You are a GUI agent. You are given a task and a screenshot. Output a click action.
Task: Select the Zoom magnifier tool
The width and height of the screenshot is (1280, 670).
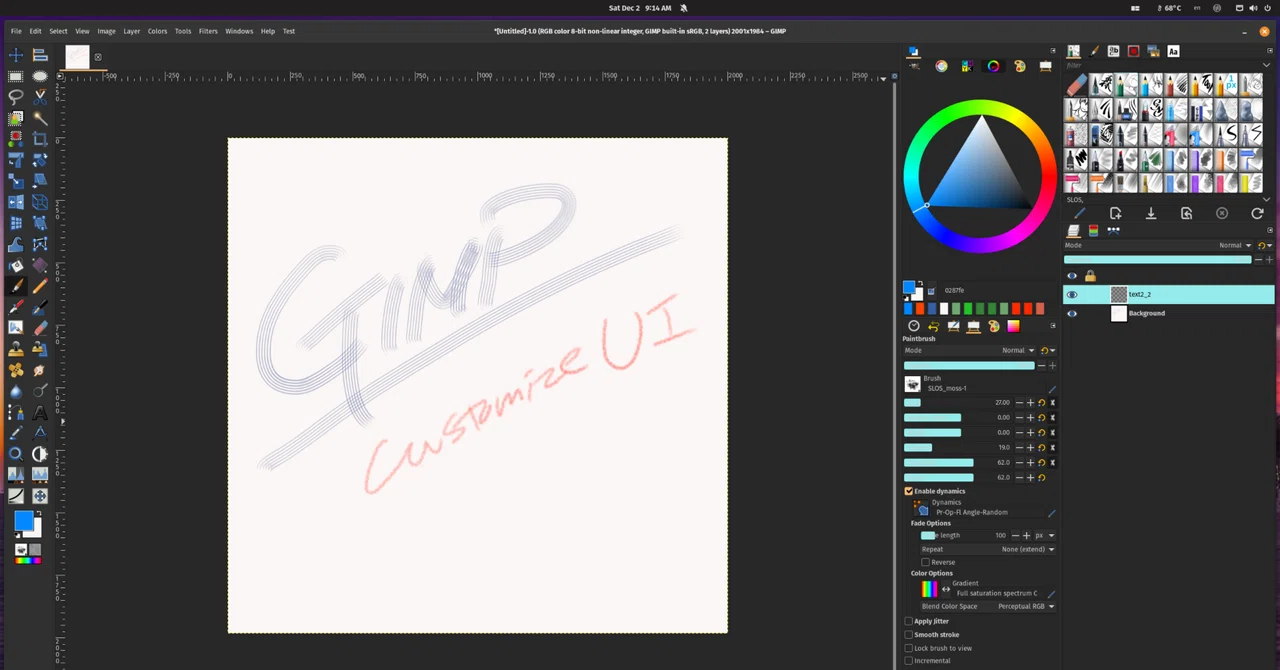[x=16, y=454]
